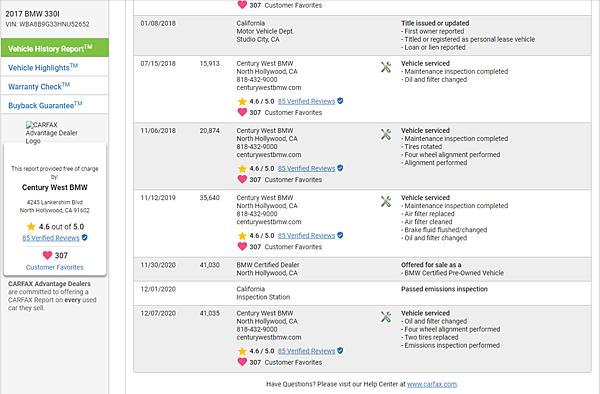
Task: Visit www.carfax.com Help Center link
Action: 432,384
